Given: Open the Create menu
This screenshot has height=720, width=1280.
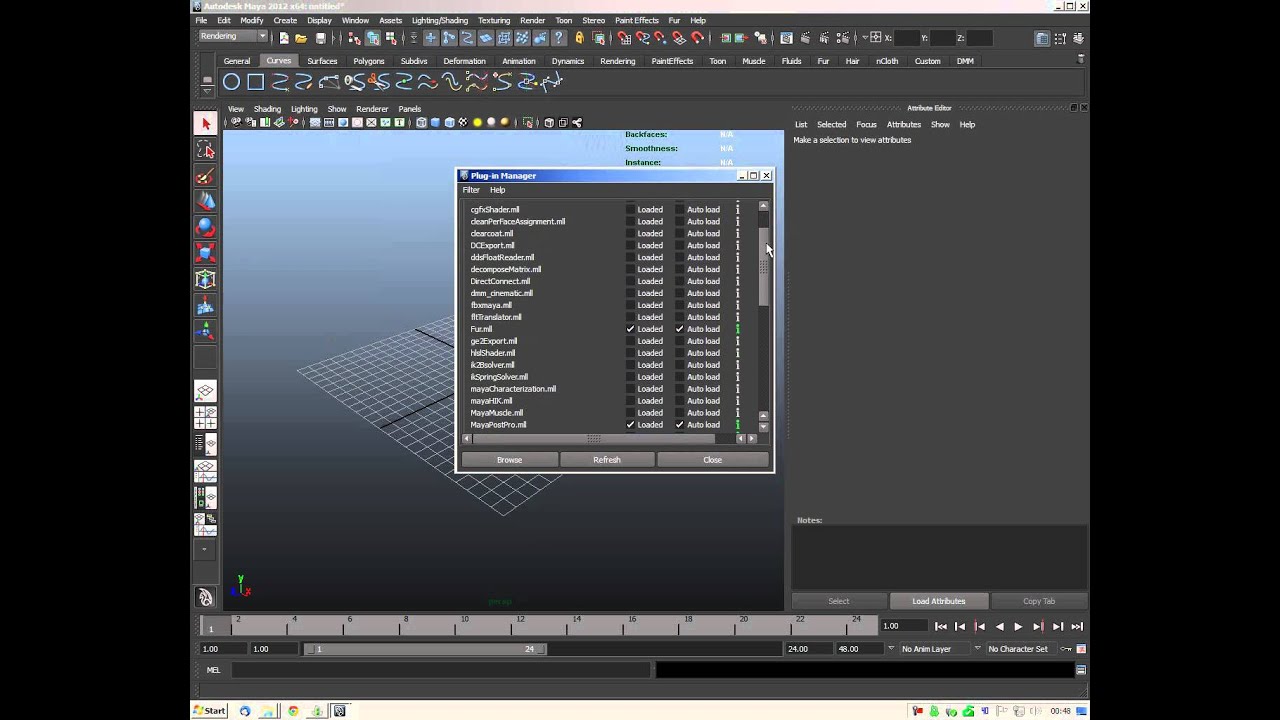Looking at the screenshot, I should click(x=285, y=20).
